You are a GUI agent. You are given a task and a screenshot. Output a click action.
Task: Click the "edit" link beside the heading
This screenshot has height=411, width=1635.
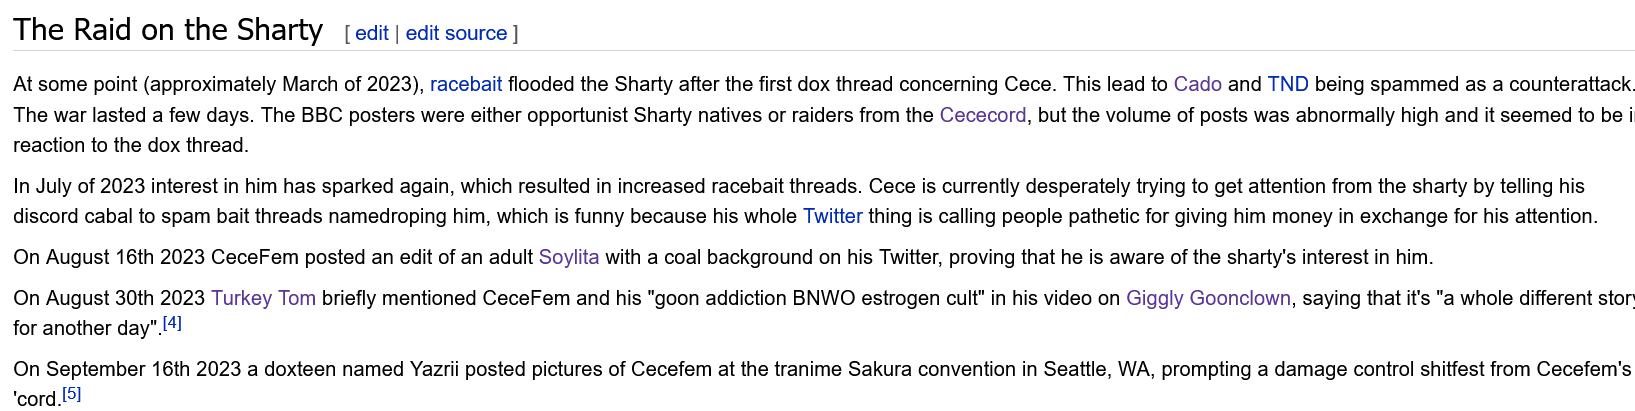(371, 33)
